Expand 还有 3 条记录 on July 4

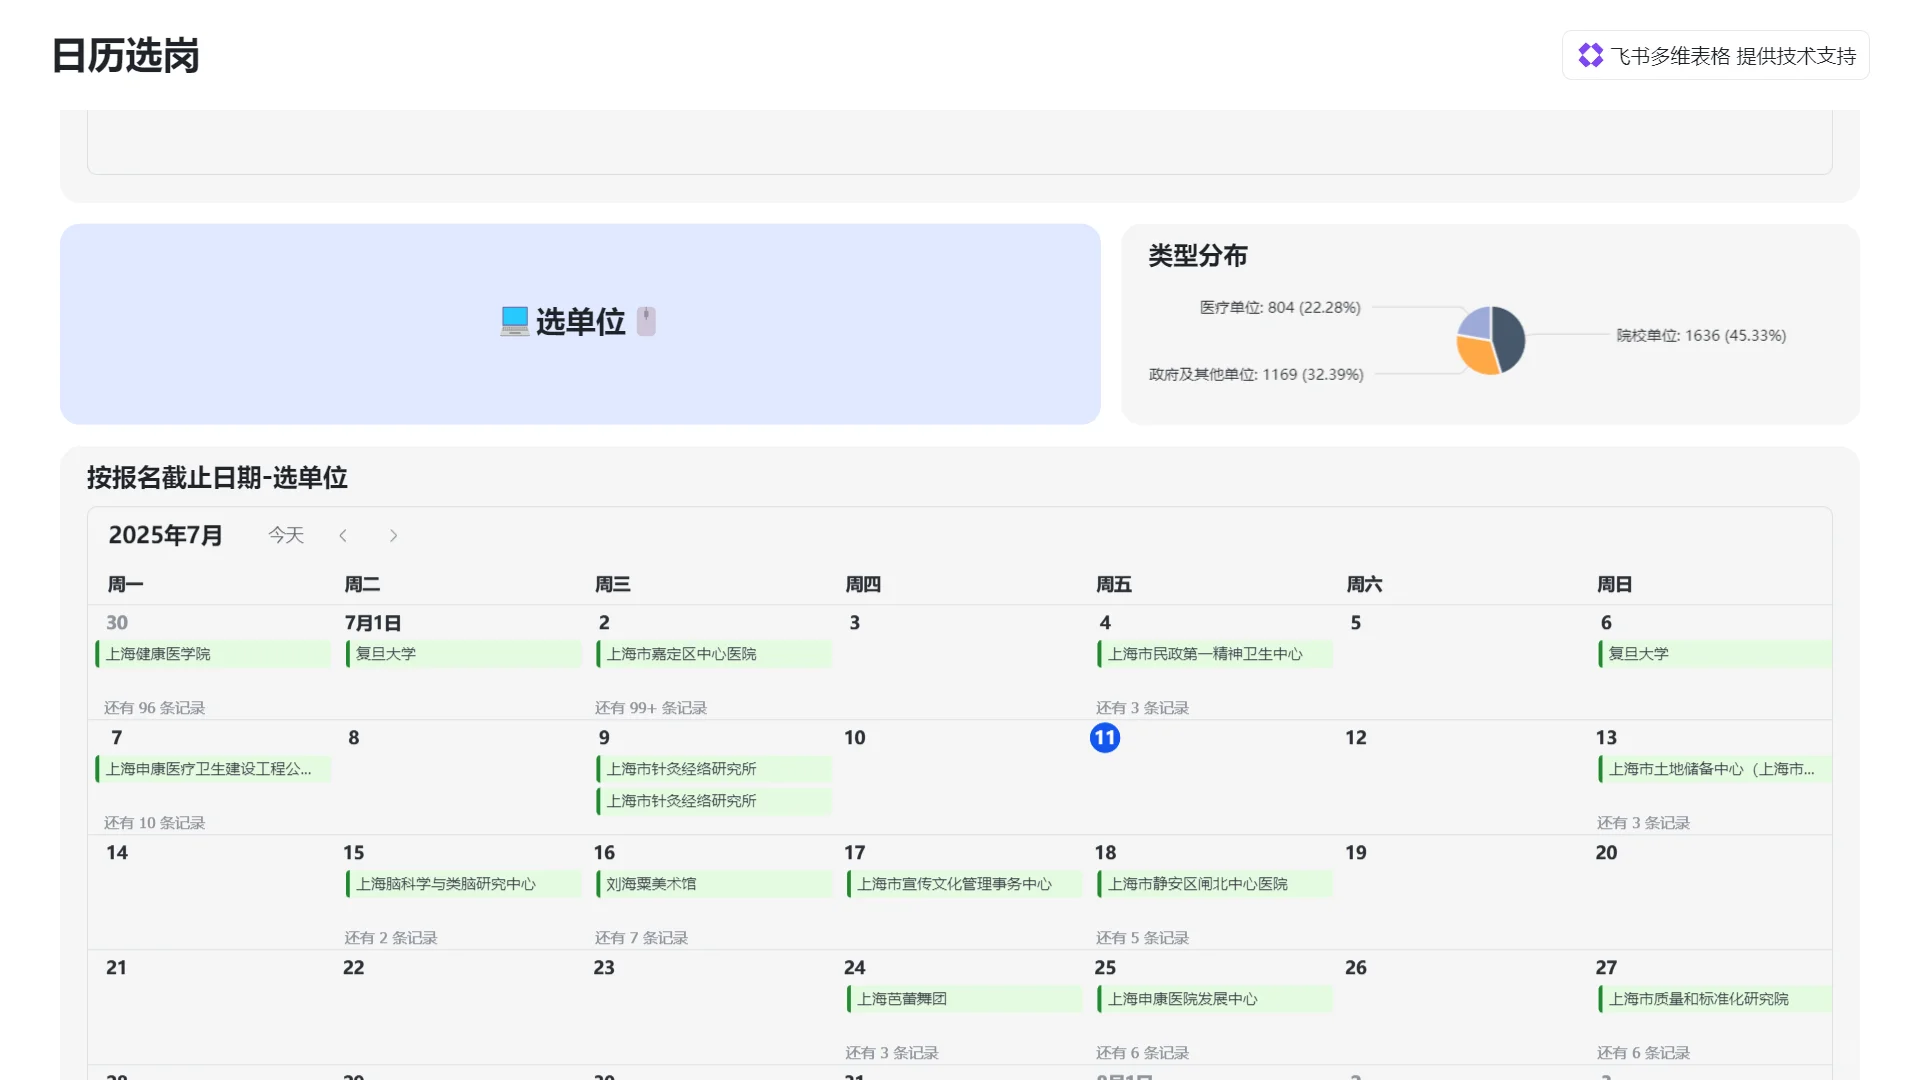click(x=1142, y=708)
